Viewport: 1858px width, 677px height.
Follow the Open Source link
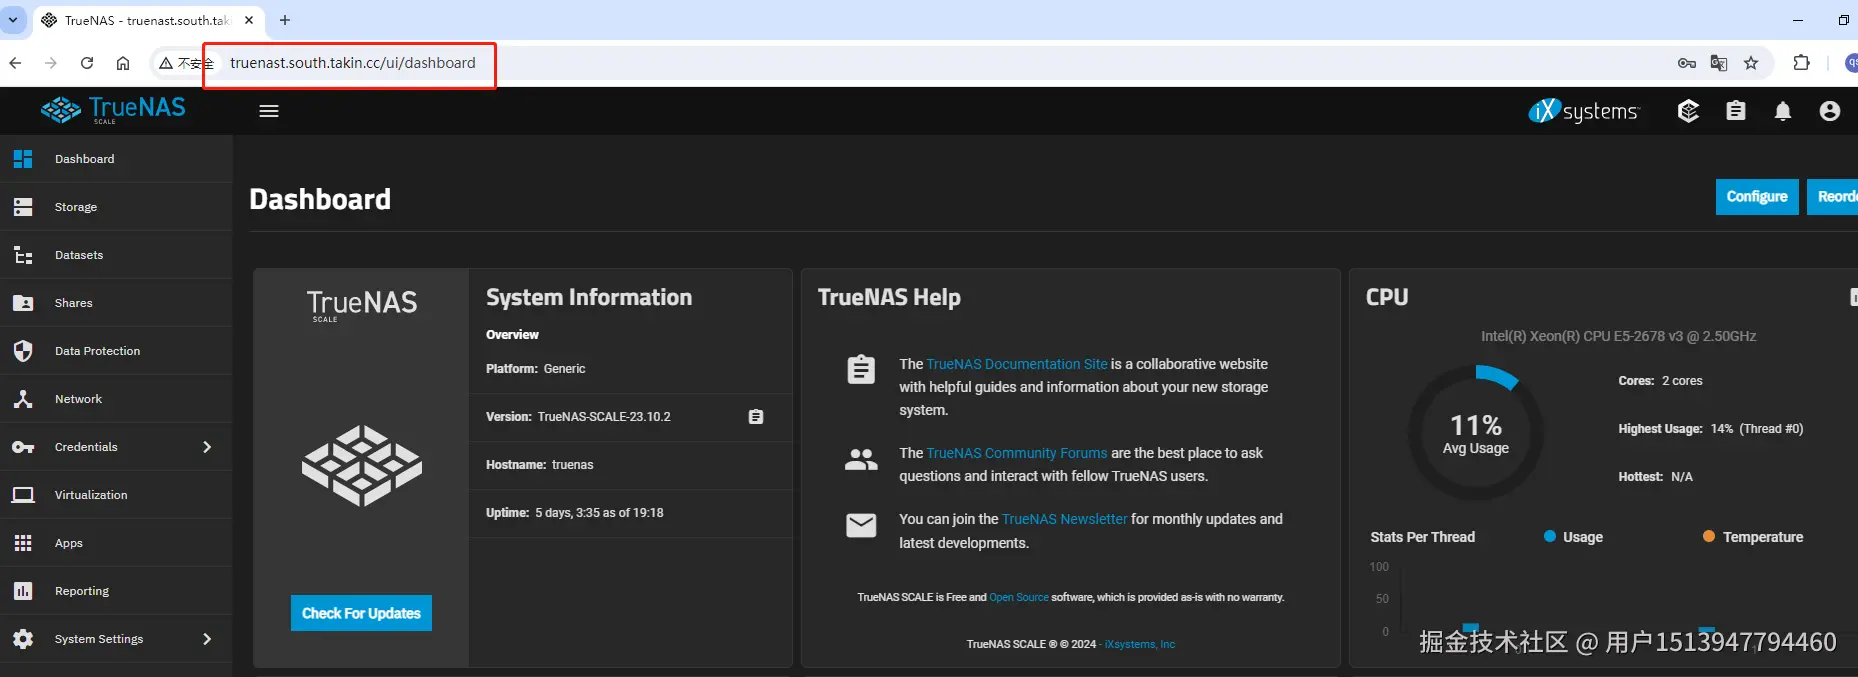tap(1019, 597)
